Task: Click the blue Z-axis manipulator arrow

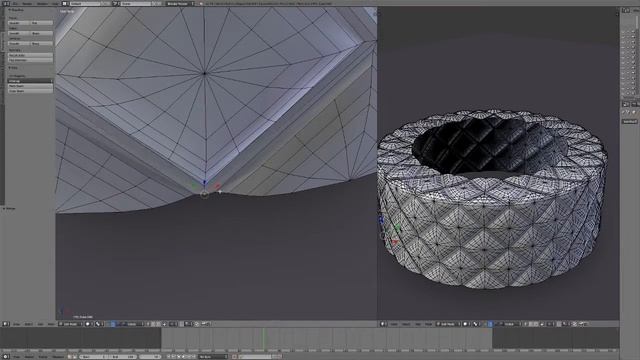Action: click(x=204, y=181)
